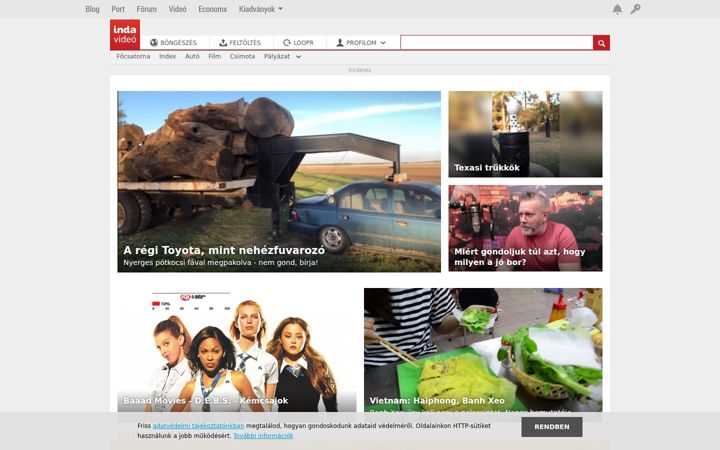Open the Toyota nehézfuvarozó video thumbnail
The image size is (720, 450).
279,181
